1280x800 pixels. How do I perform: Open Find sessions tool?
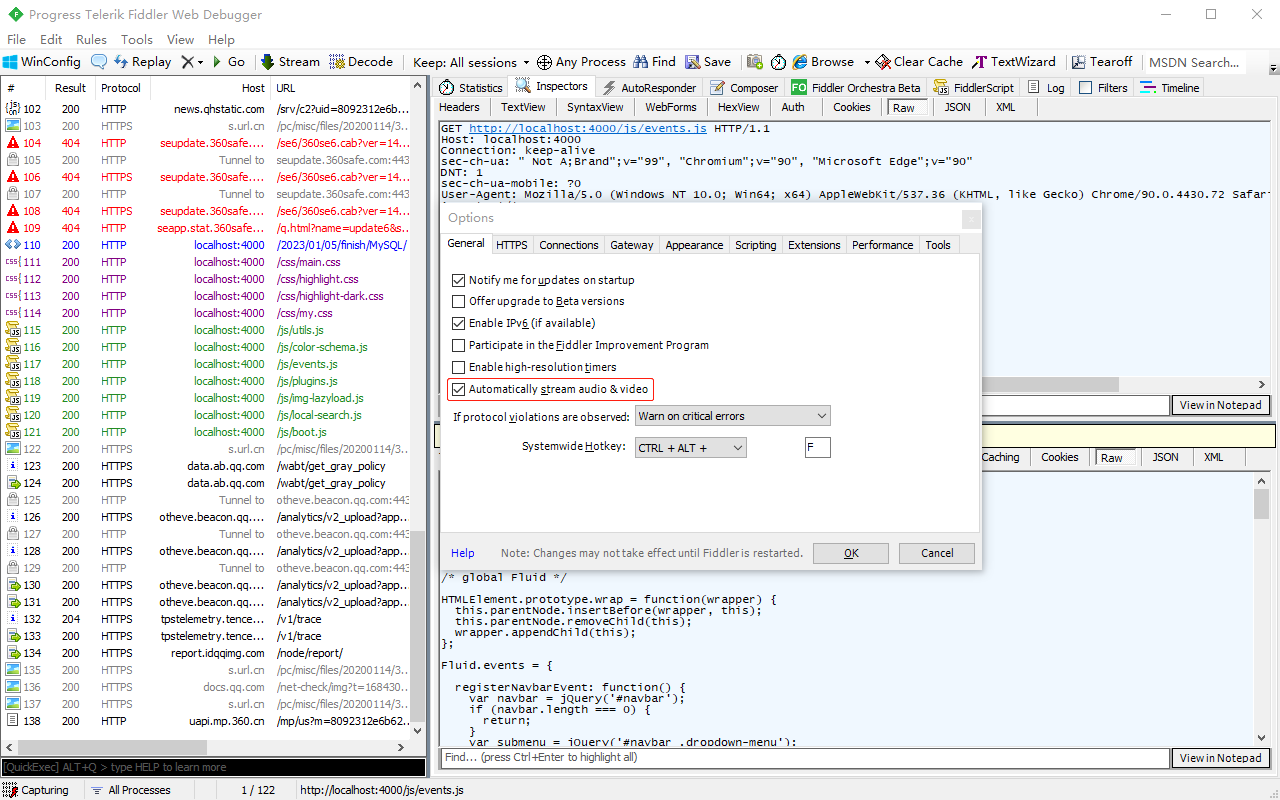(x=654, y=62)
